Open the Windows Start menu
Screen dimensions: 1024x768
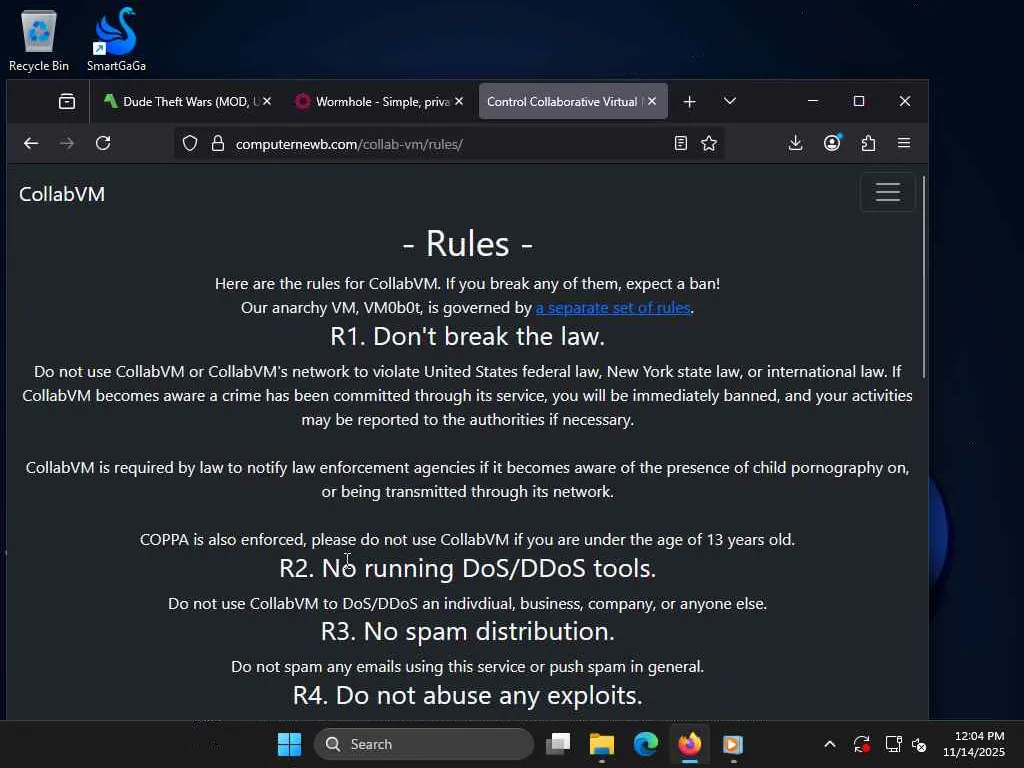[x=289, y=744]
